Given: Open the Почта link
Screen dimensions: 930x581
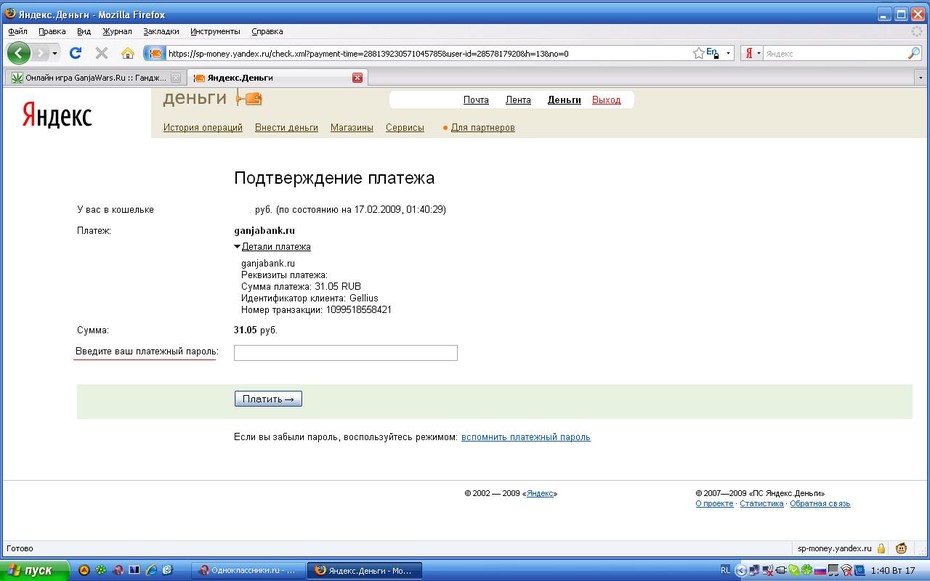Looking at the screenshot, I should [476, 100].
